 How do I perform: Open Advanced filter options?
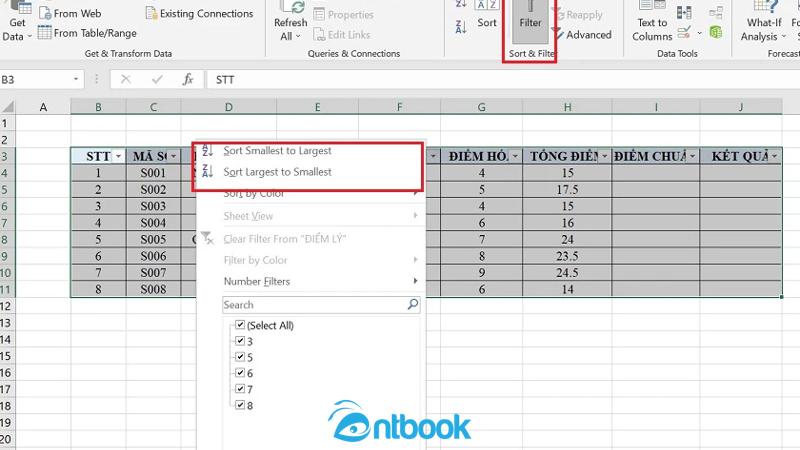(x=583, y=35)
